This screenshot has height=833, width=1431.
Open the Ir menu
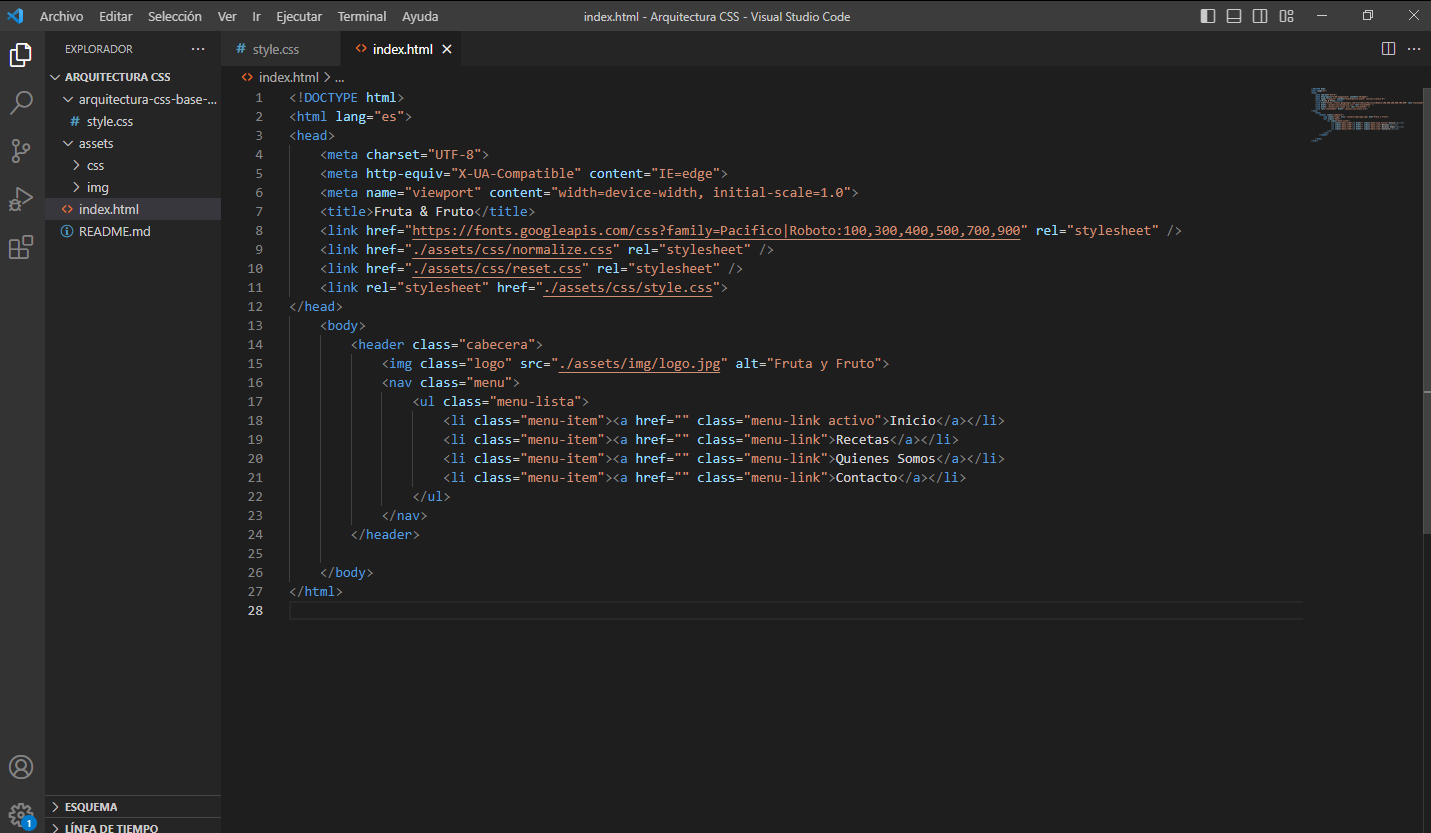point(257,17)
